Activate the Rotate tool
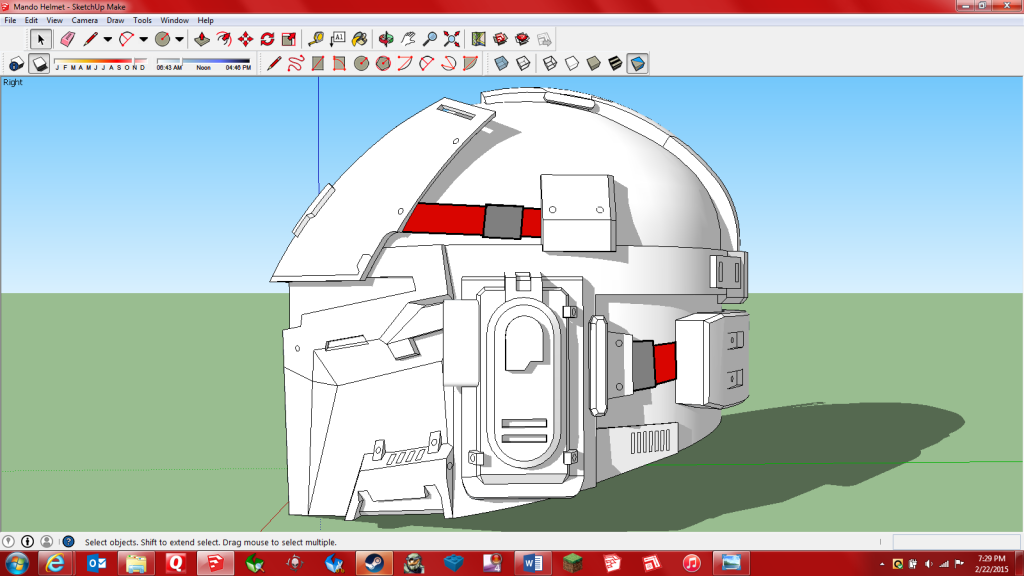This screenshot has width=1024, height=576. (267, 40)
